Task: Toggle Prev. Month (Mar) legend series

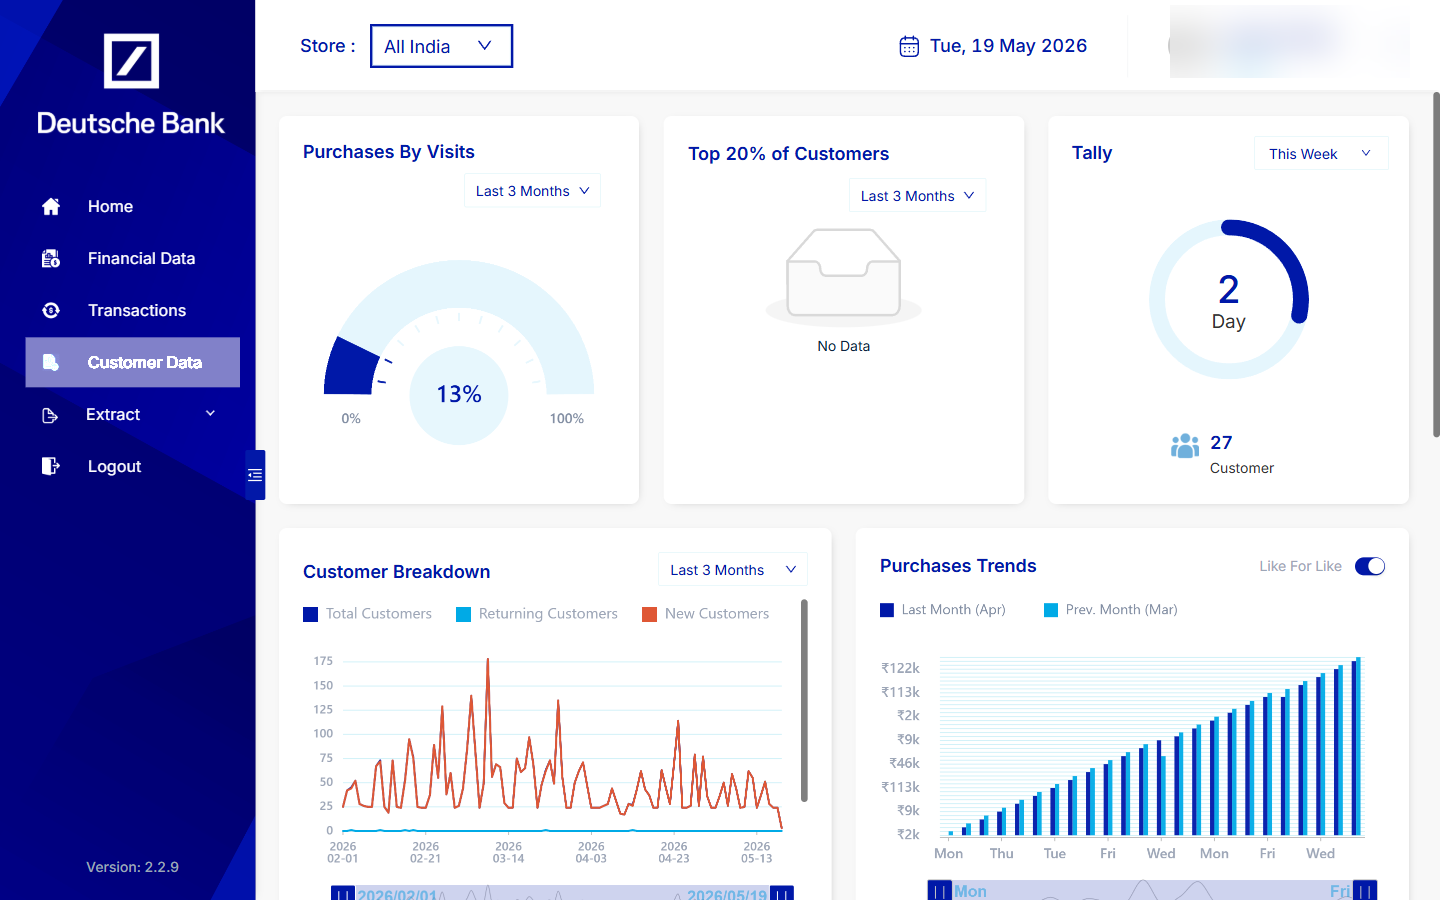Action: 1111,610
